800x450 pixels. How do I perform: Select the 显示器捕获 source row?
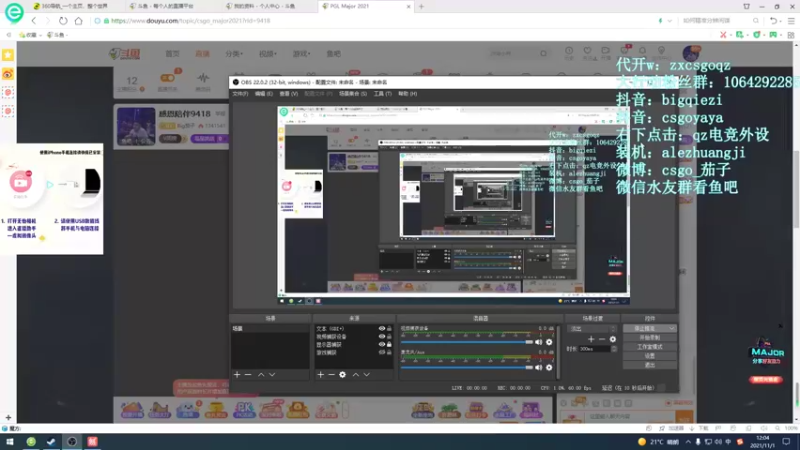[353, 344]
